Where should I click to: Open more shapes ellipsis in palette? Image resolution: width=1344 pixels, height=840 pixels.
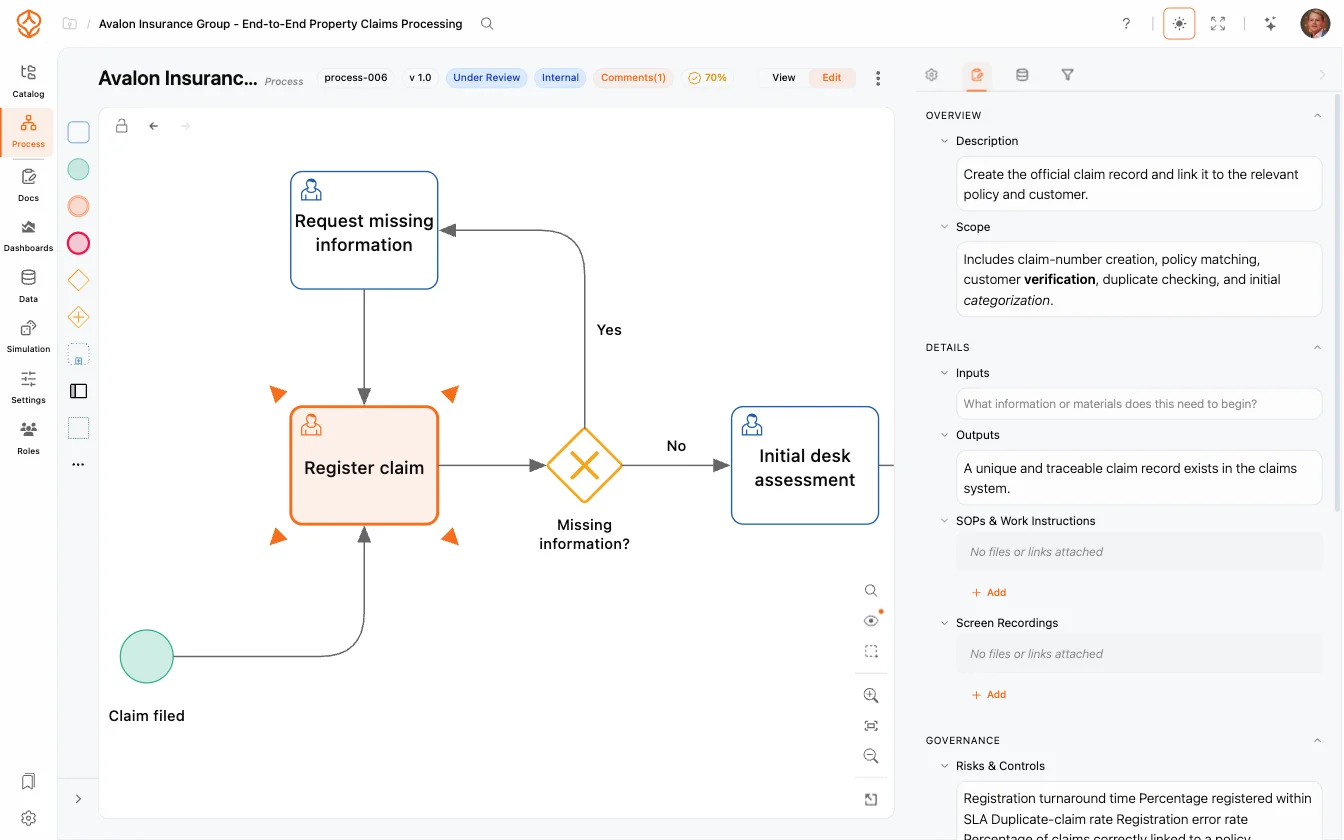coord(78,465)
